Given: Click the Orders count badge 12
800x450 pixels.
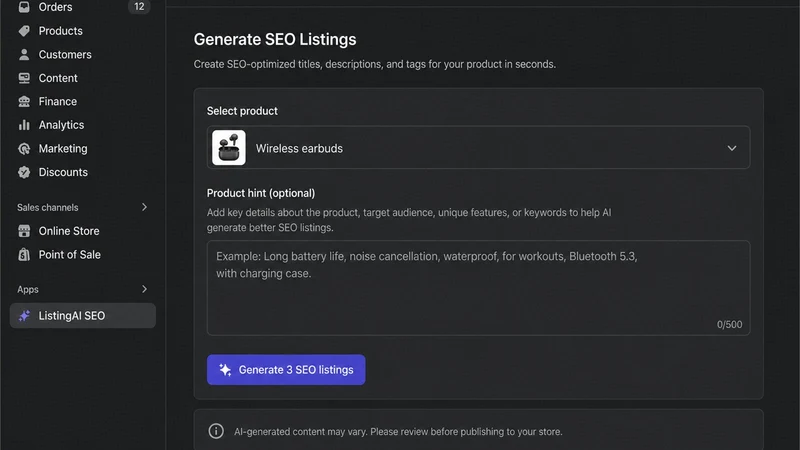Looking at the screenshot, I should [x=139, y=7].
